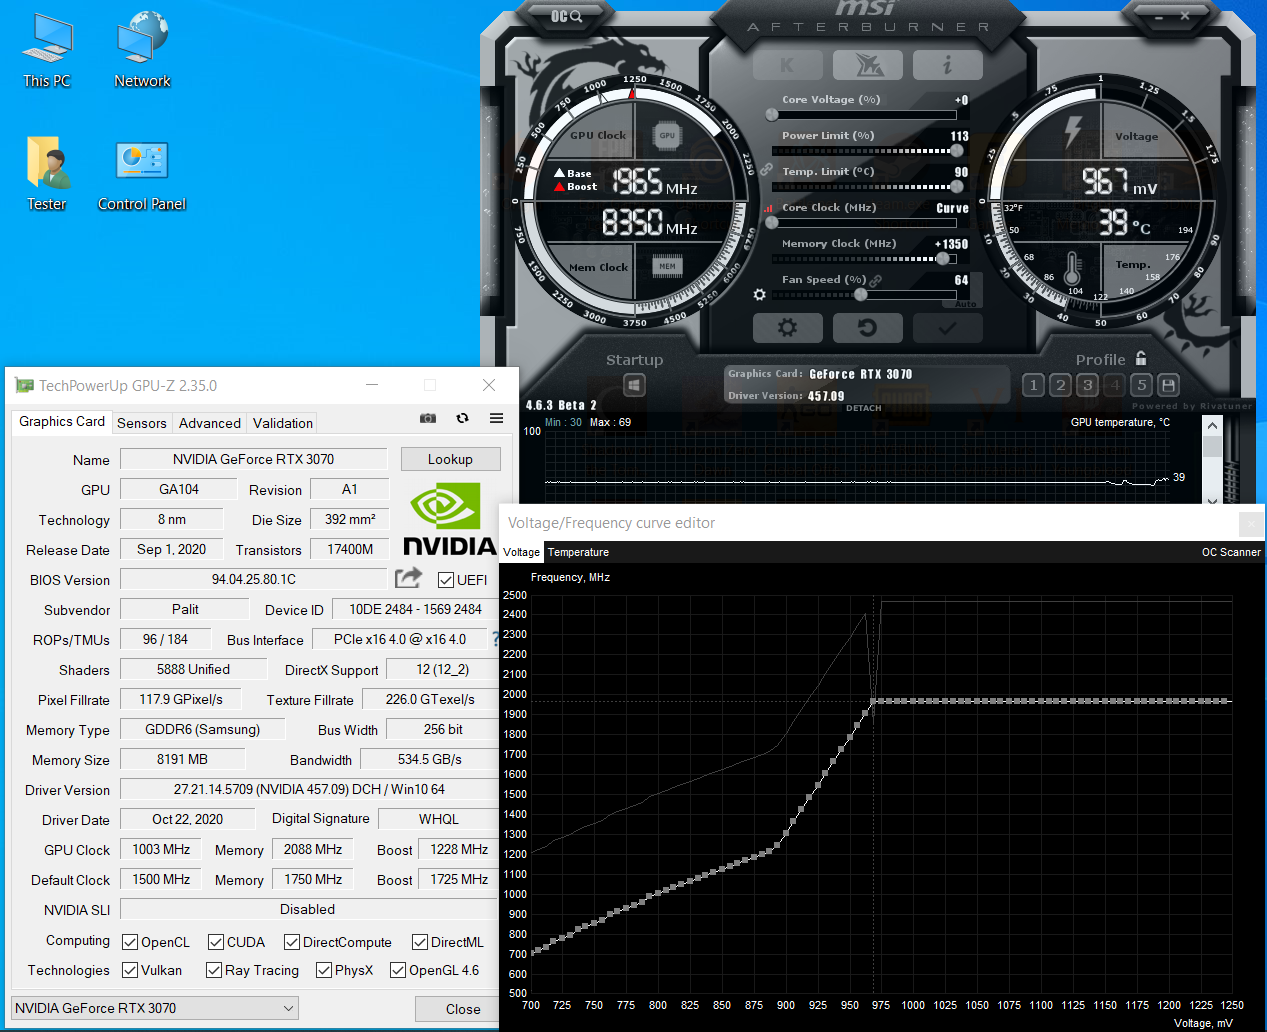
Task: Click the thermometer temperature icon
Action: point(1072,270)
